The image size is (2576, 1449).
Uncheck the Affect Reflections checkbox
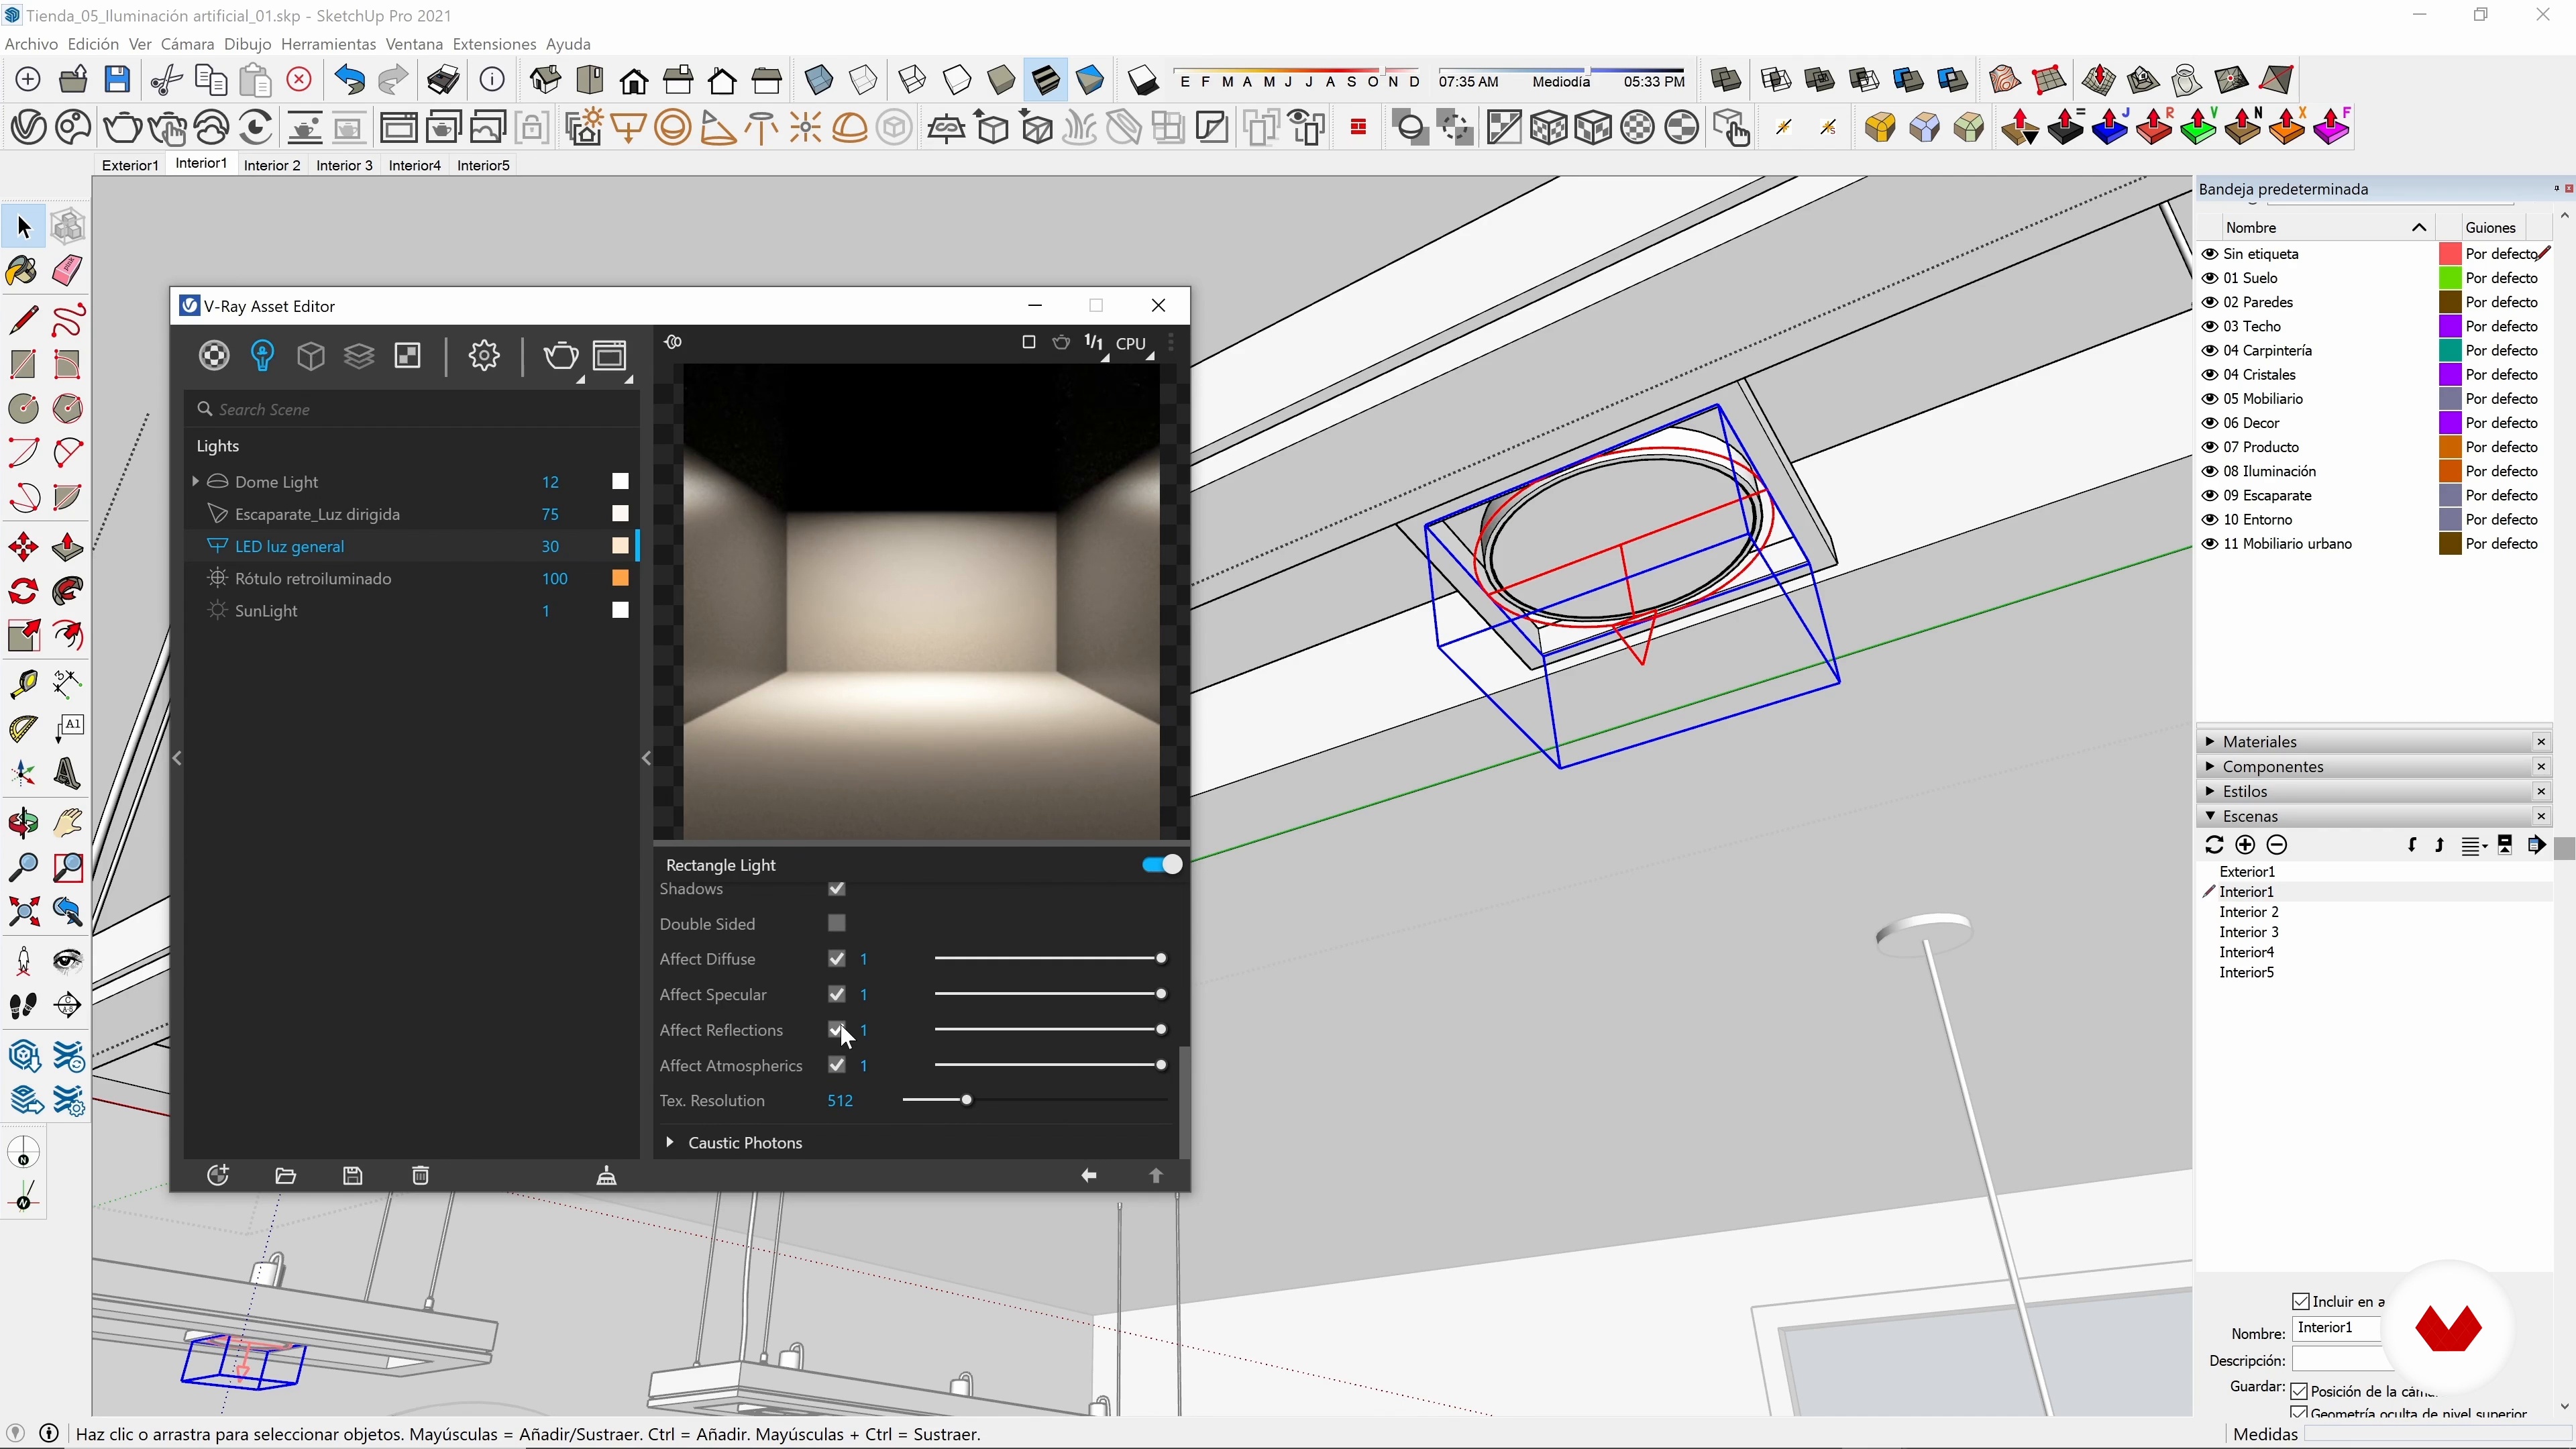[837, 1029]
